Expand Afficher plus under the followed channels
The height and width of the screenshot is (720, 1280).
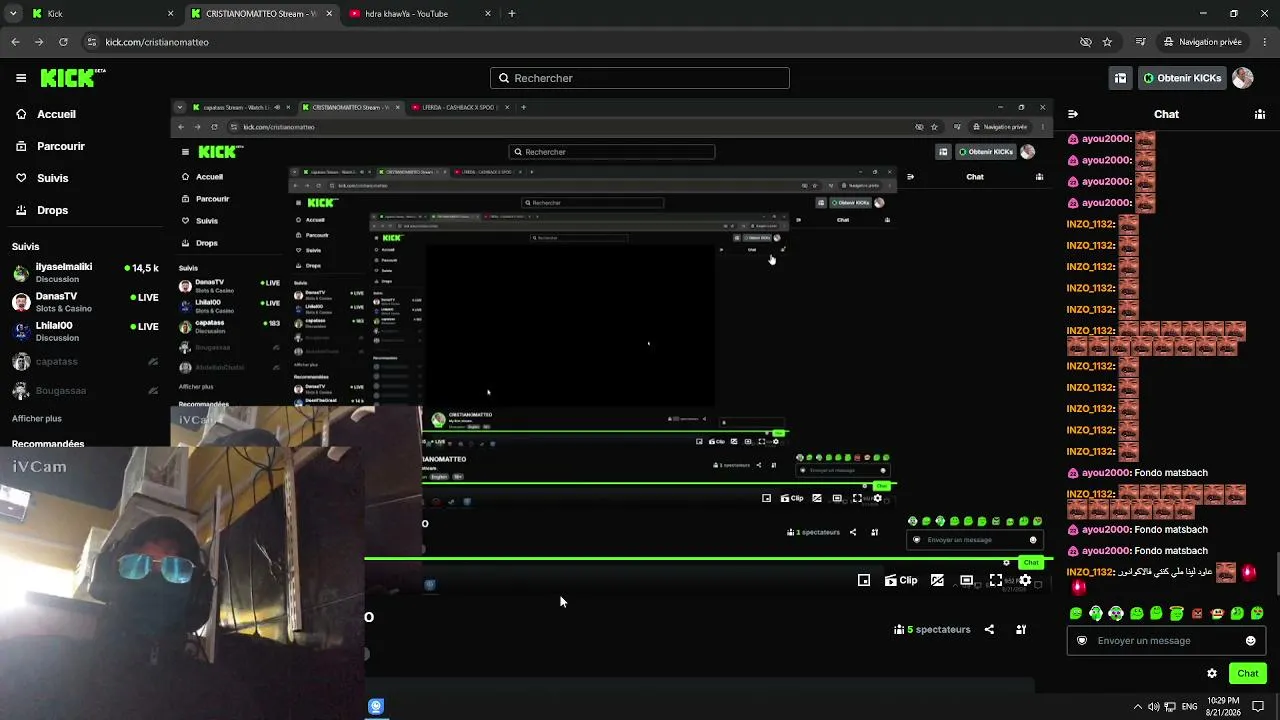click(37, 419)
